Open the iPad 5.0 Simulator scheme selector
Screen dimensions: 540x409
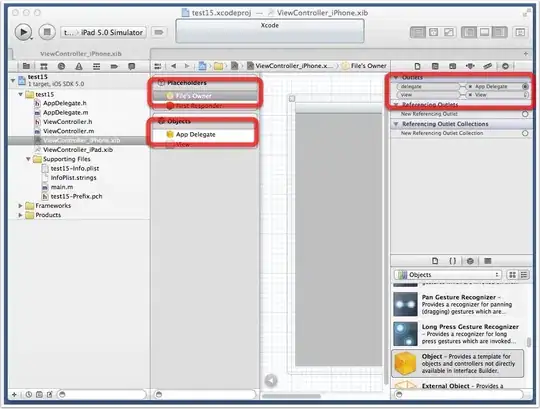pos(103,32)
